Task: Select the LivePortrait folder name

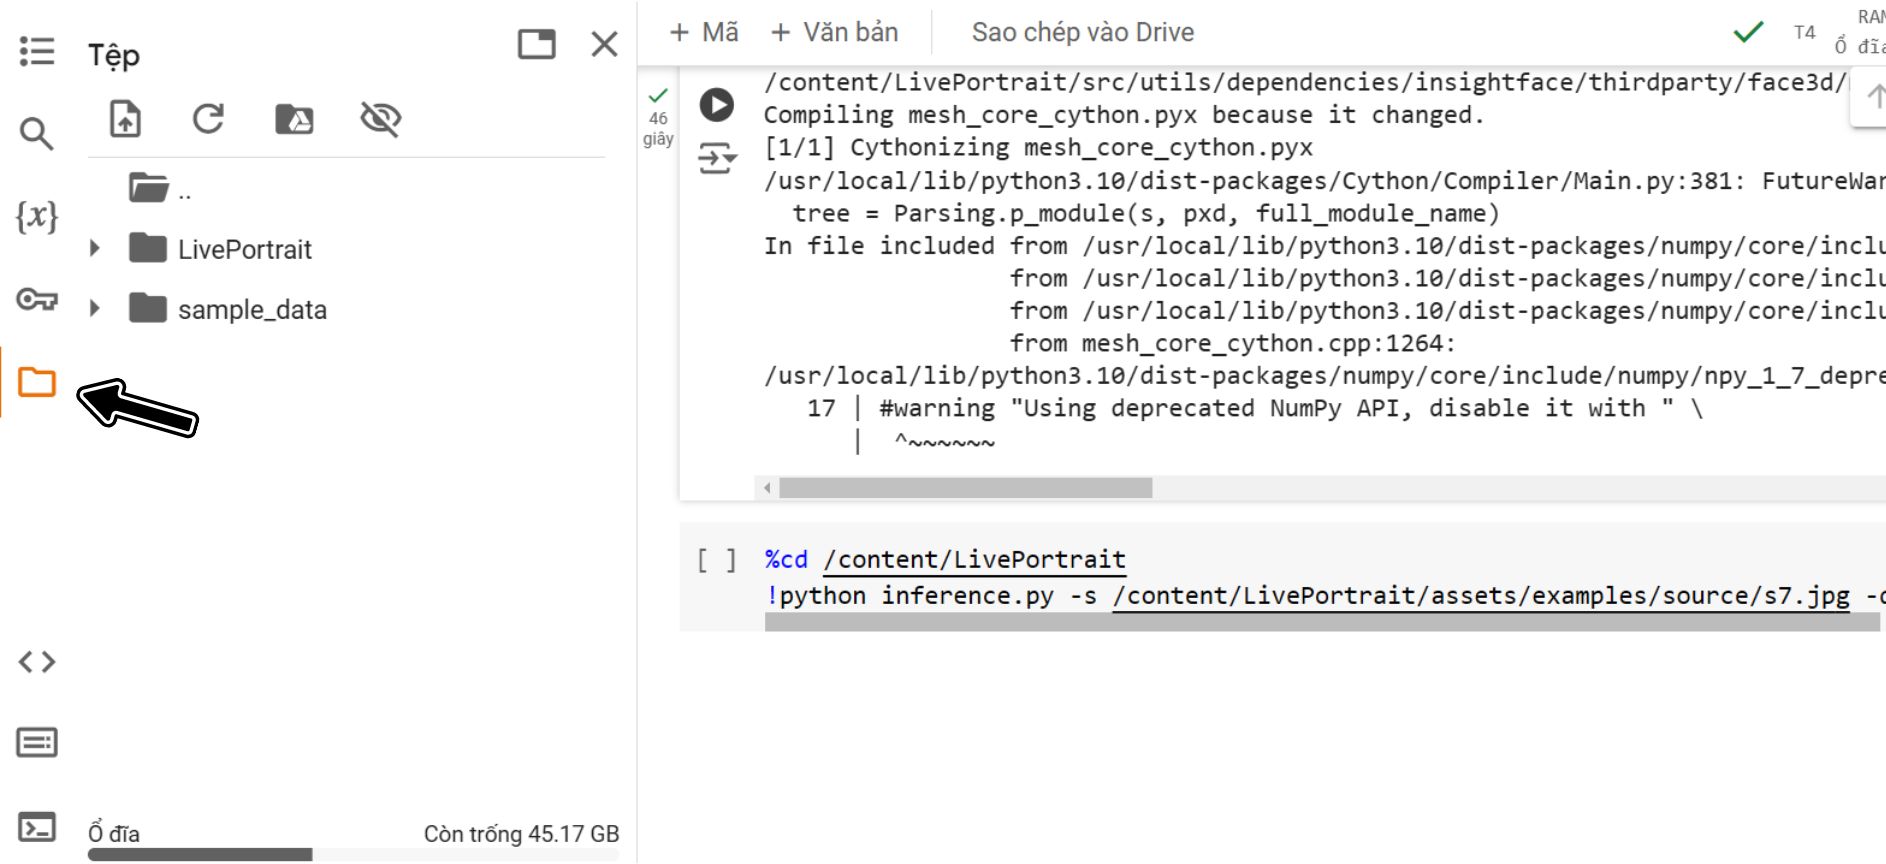Action: (245, 250)
